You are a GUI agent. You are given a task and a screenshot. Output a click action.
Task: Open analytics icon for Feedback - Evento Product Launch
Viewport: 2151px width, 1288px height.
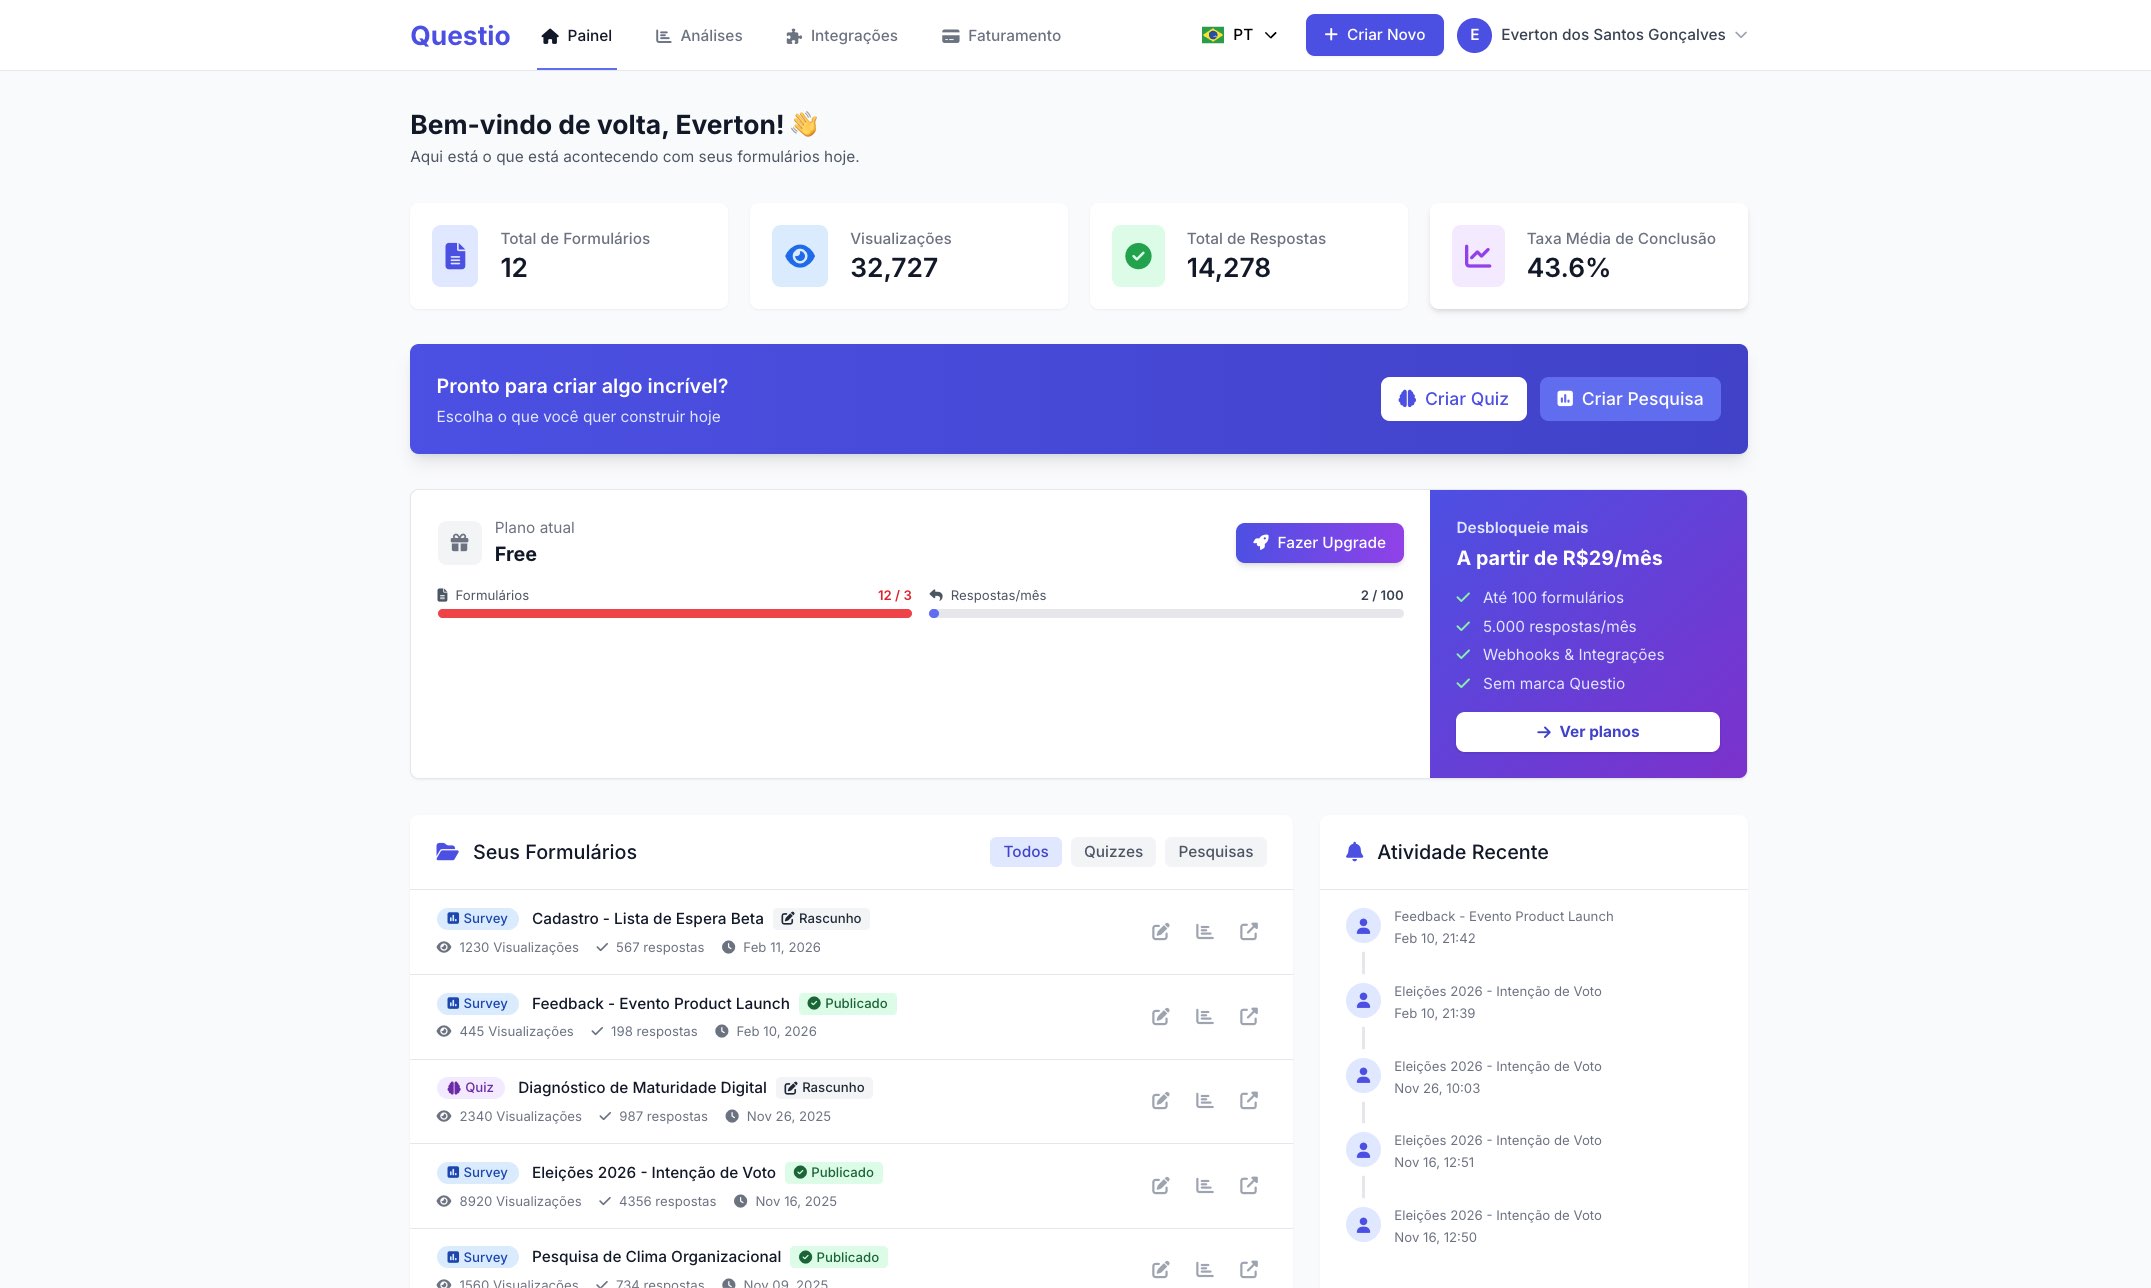point(1205,1016)
